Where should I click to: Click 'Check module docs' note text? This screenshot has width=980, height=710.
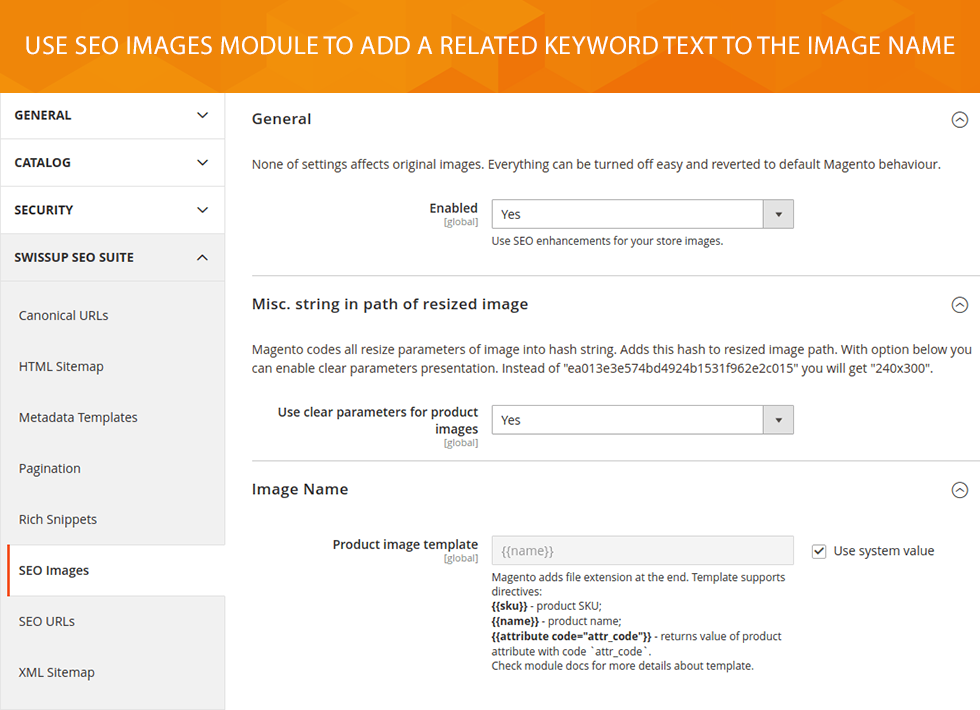point(622,666)
